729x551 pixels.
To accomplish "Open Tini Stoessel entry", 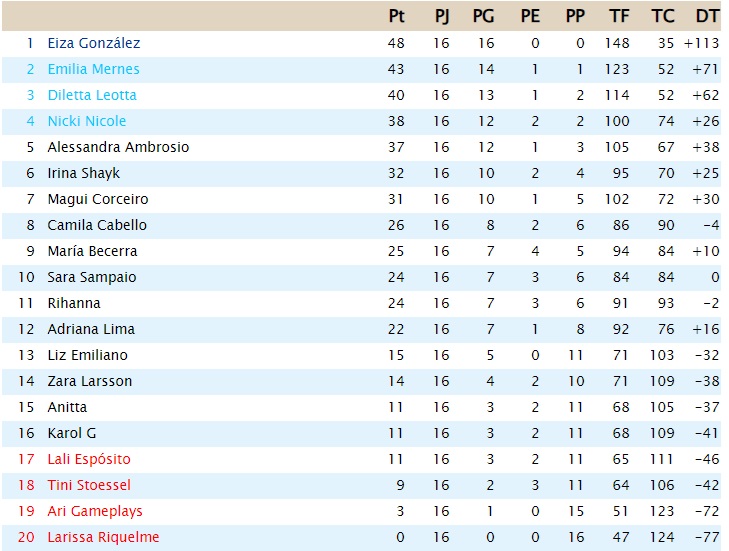I will tap(89, 485).
